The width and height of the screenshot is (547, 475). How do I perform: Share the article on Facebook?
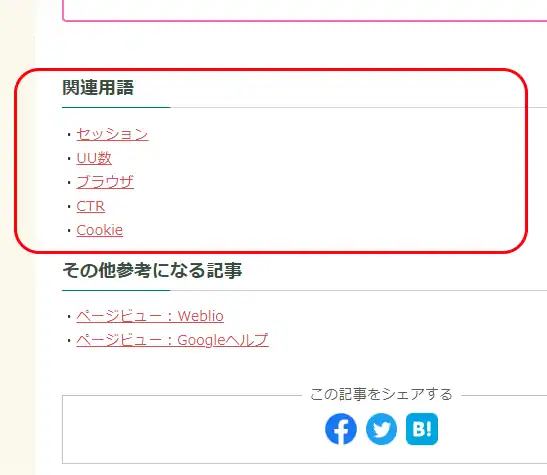pyautogui.click(x=341, y=429)
